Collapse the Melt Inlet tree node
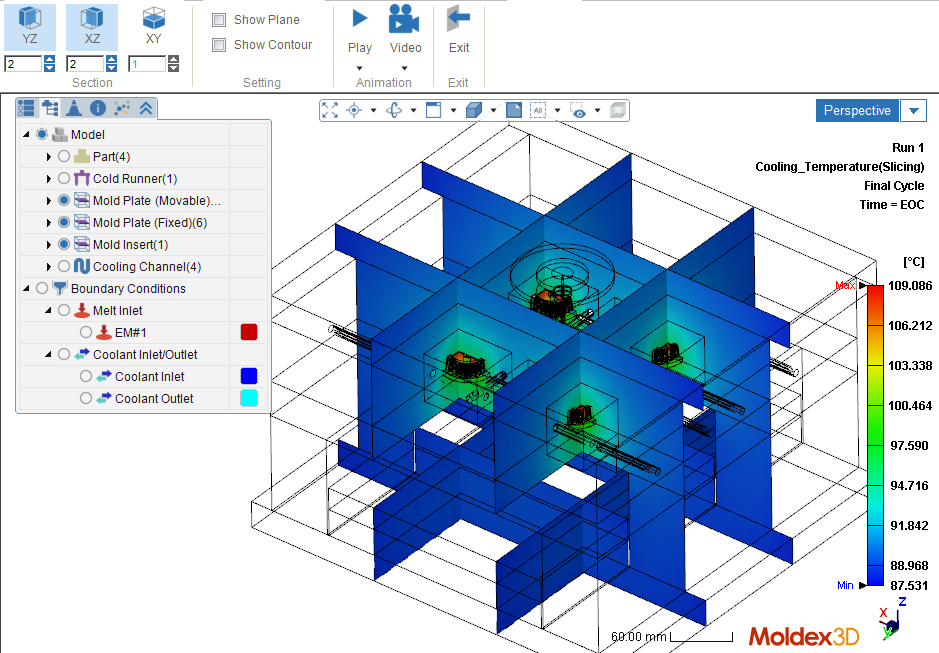 [x=49, y=310]
